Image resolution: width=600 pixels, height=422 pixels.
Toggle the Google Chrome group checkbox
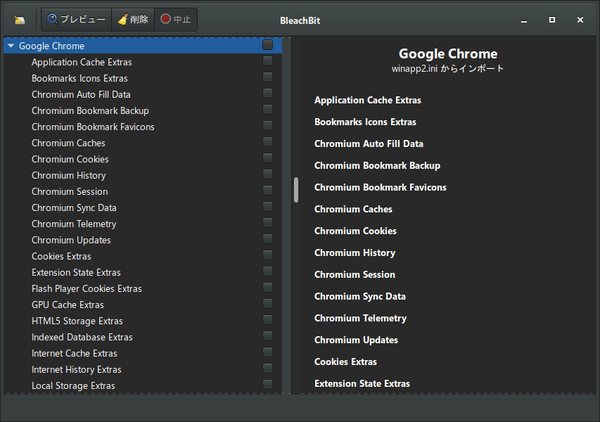pos(267,45)
